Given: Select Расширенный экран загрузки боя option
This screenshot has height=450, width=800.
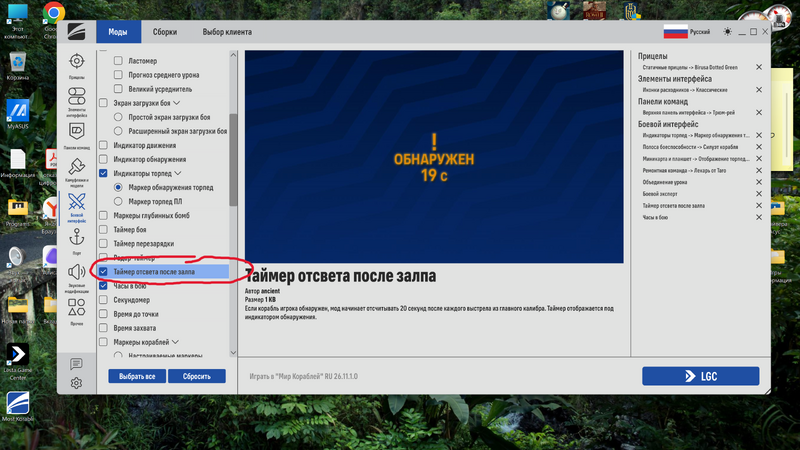Looking at the screenshot, I should (x=118, y=131).
